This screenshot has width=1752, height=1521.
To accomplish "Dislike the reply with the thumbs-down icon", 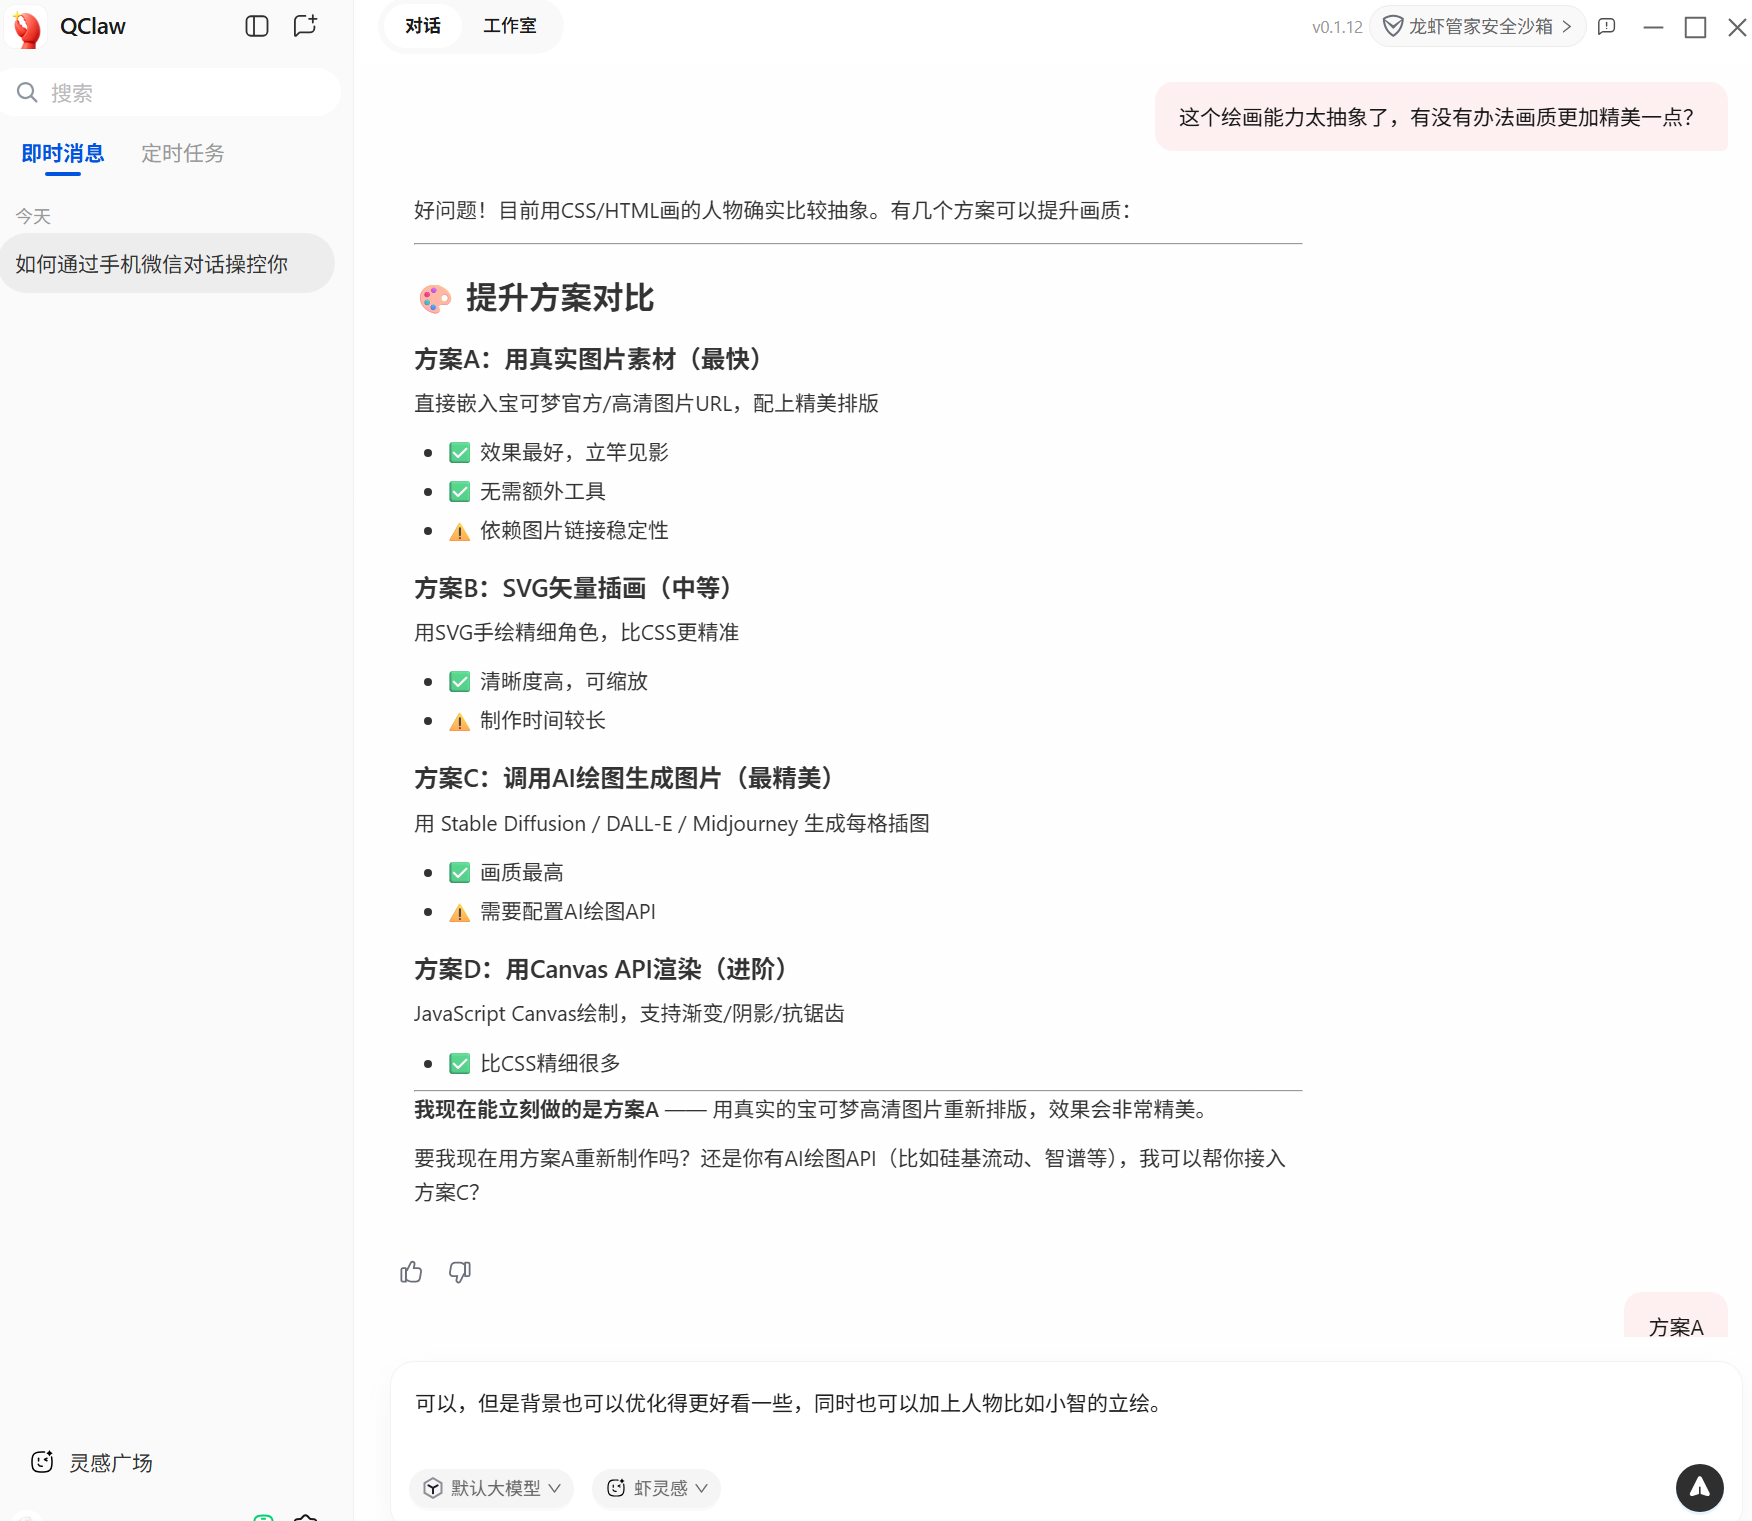I will (x=460, y=1272).
